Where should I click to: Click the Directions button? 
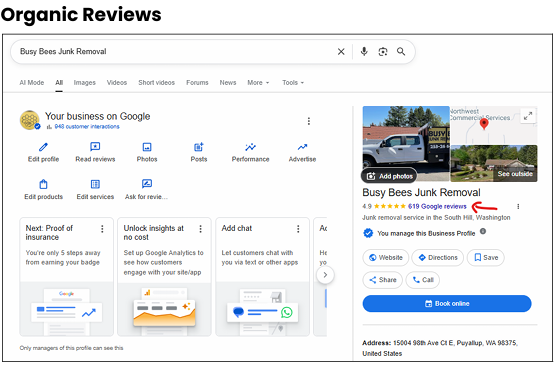click(x=438, y=258)
